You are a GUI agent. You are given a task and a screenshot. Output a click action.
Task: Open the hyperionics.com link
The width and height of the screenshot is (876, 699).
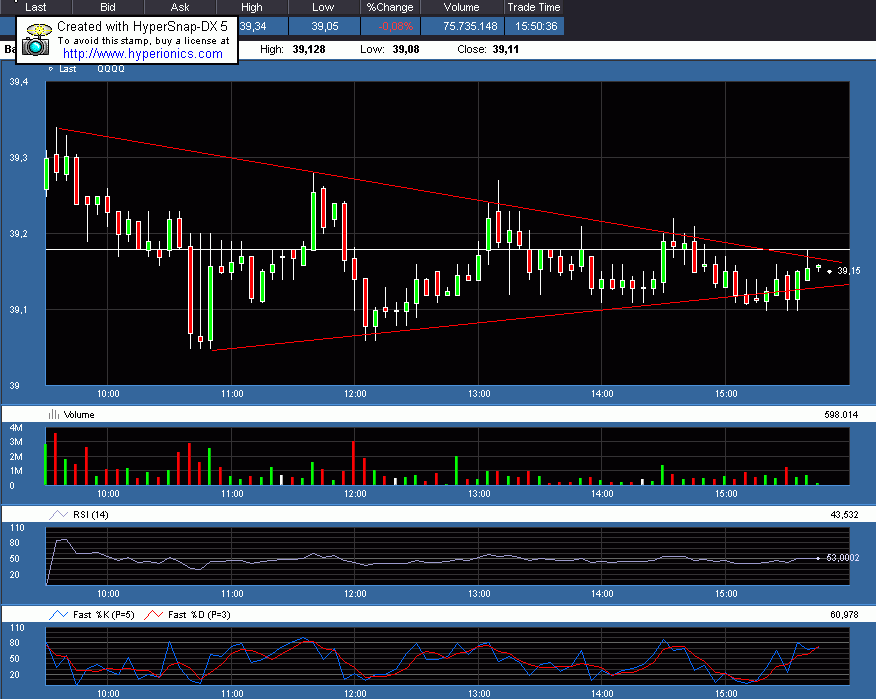pos(142,54)
